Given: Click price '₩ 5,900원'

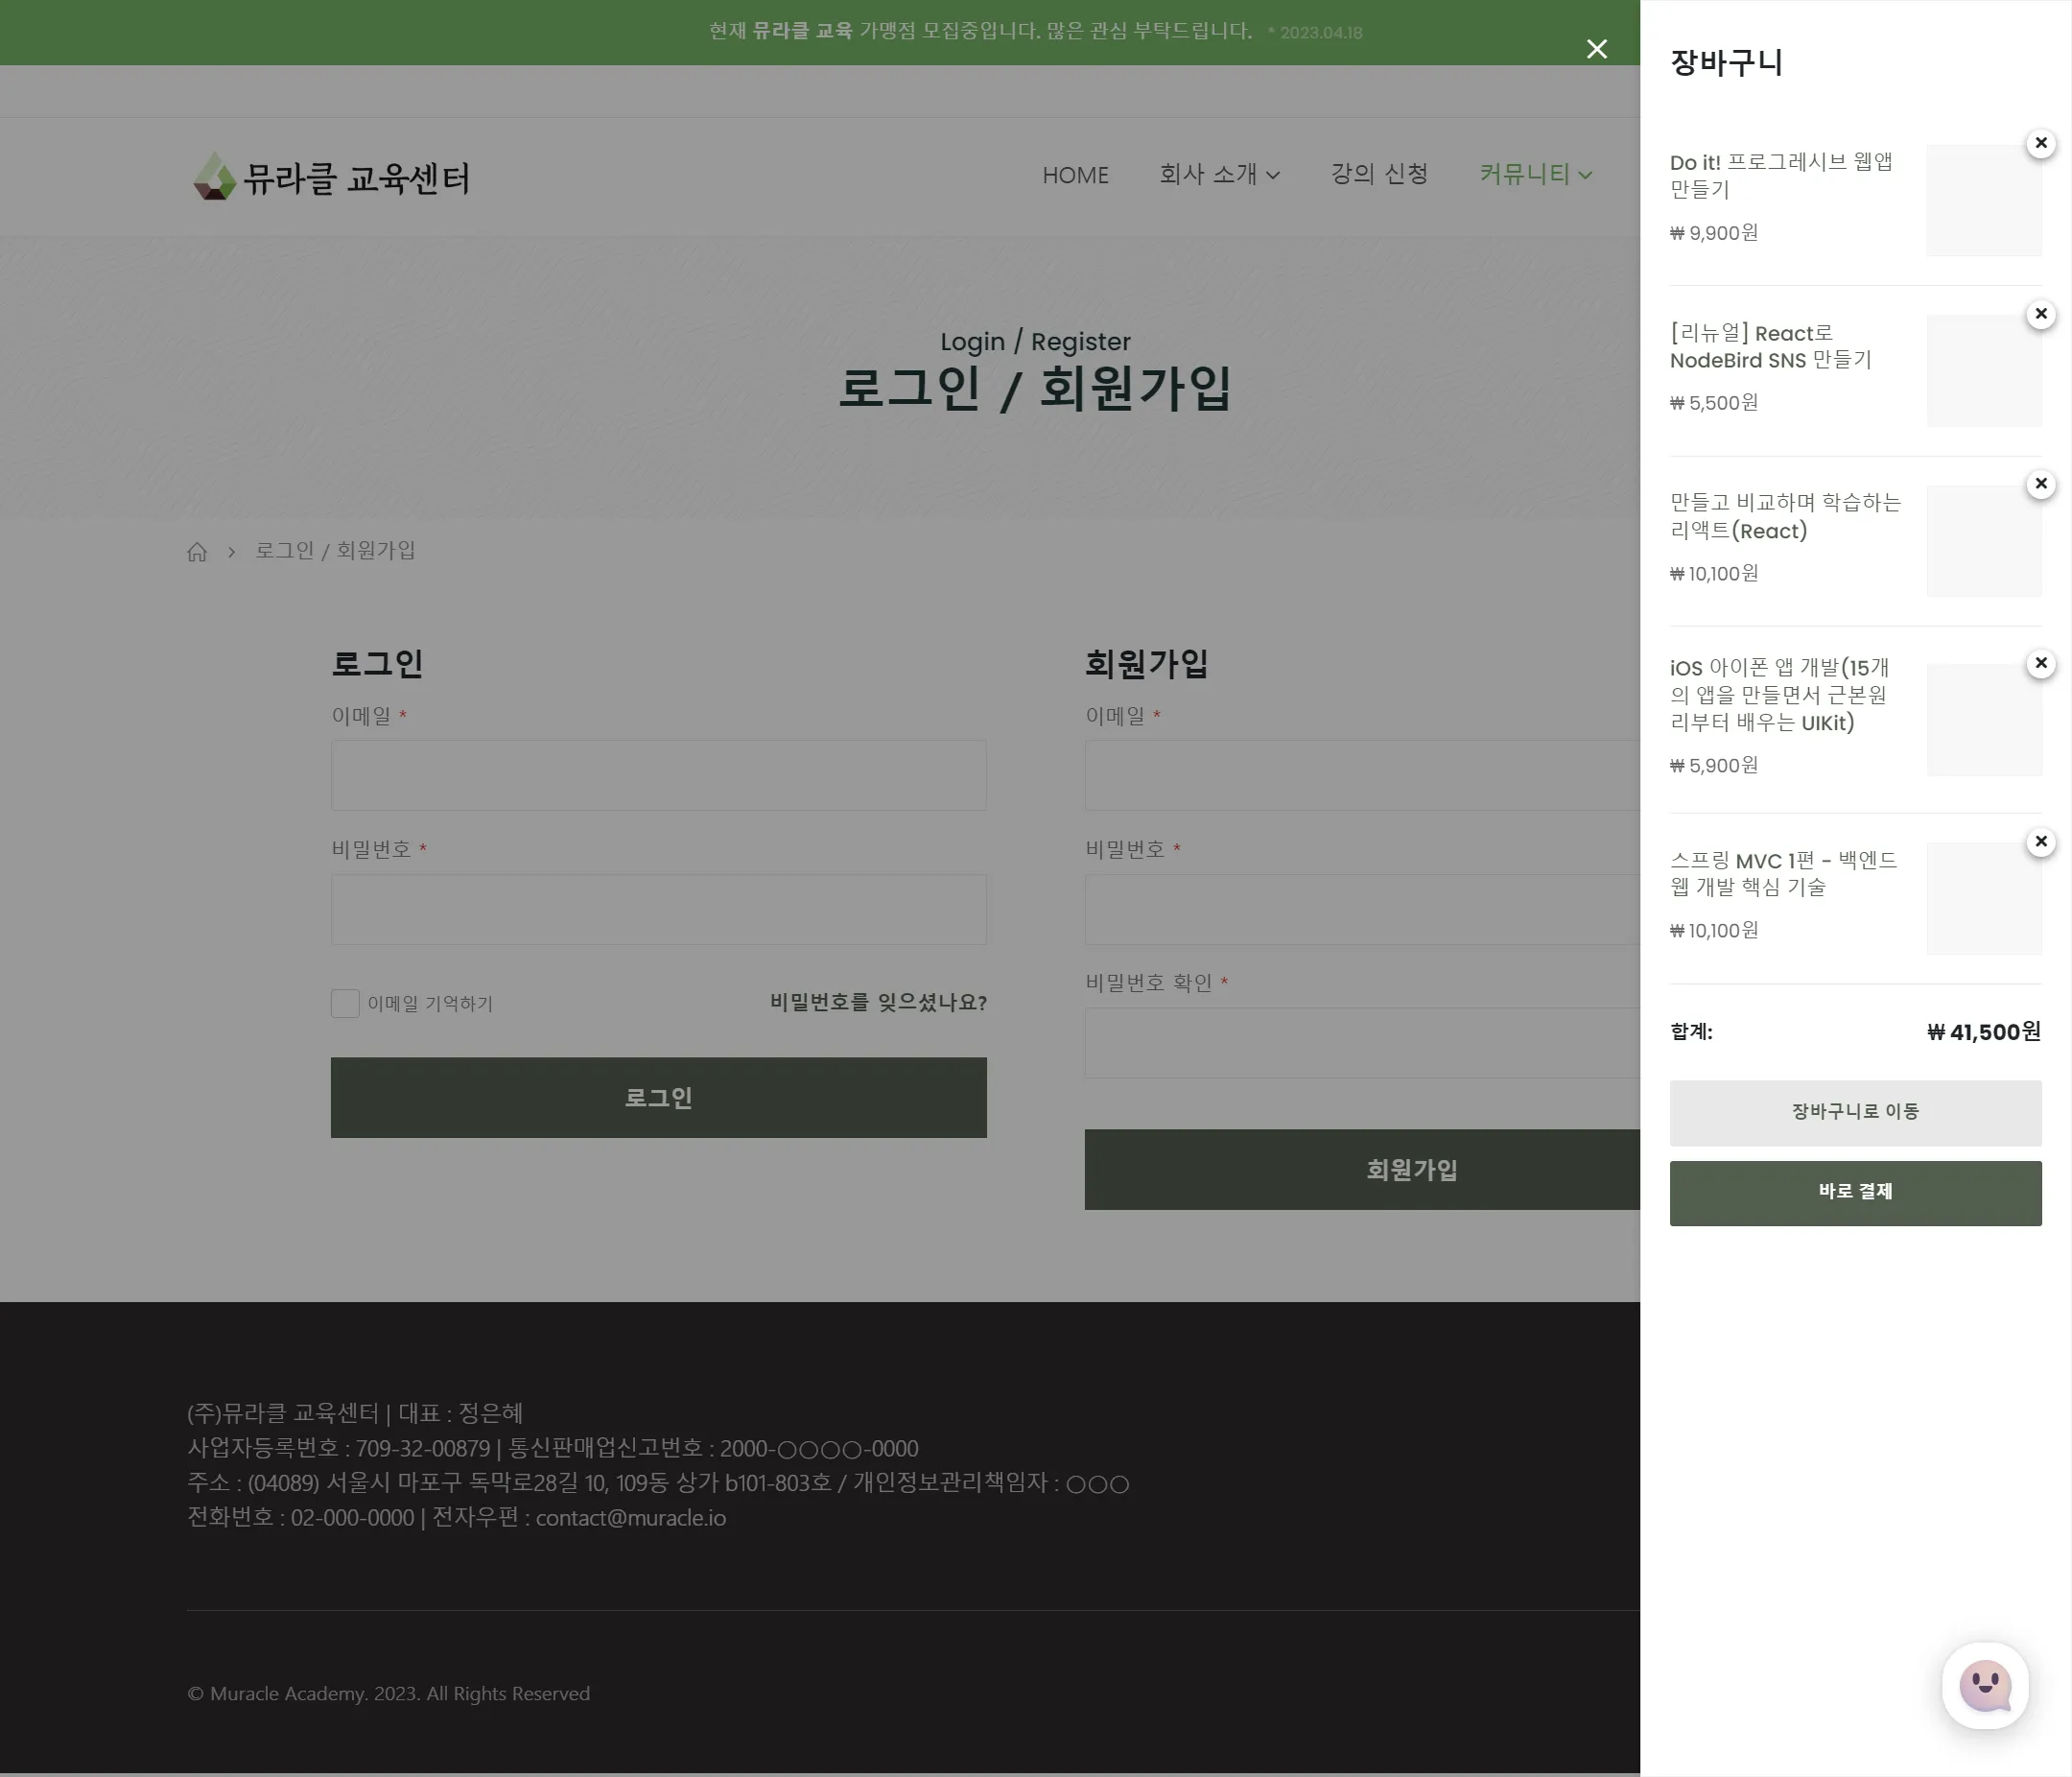Looking at the screenshot, I should [1714, 766].
